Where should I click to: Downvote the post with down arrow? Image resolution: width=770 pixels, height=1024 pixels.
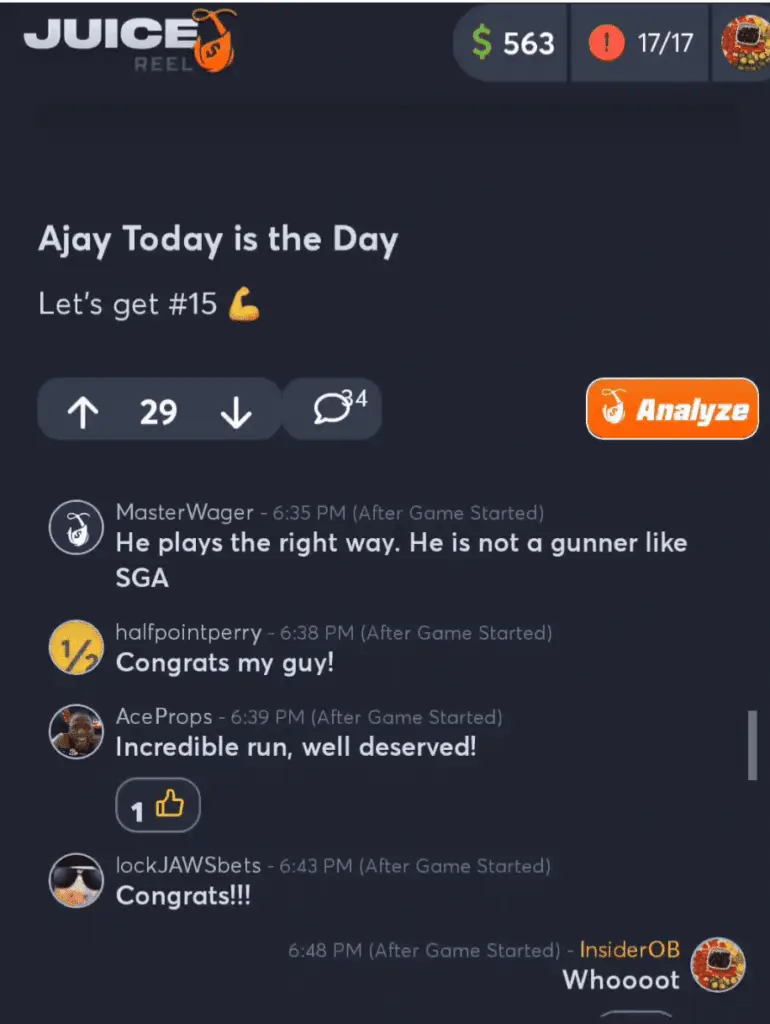coord(236,411)
